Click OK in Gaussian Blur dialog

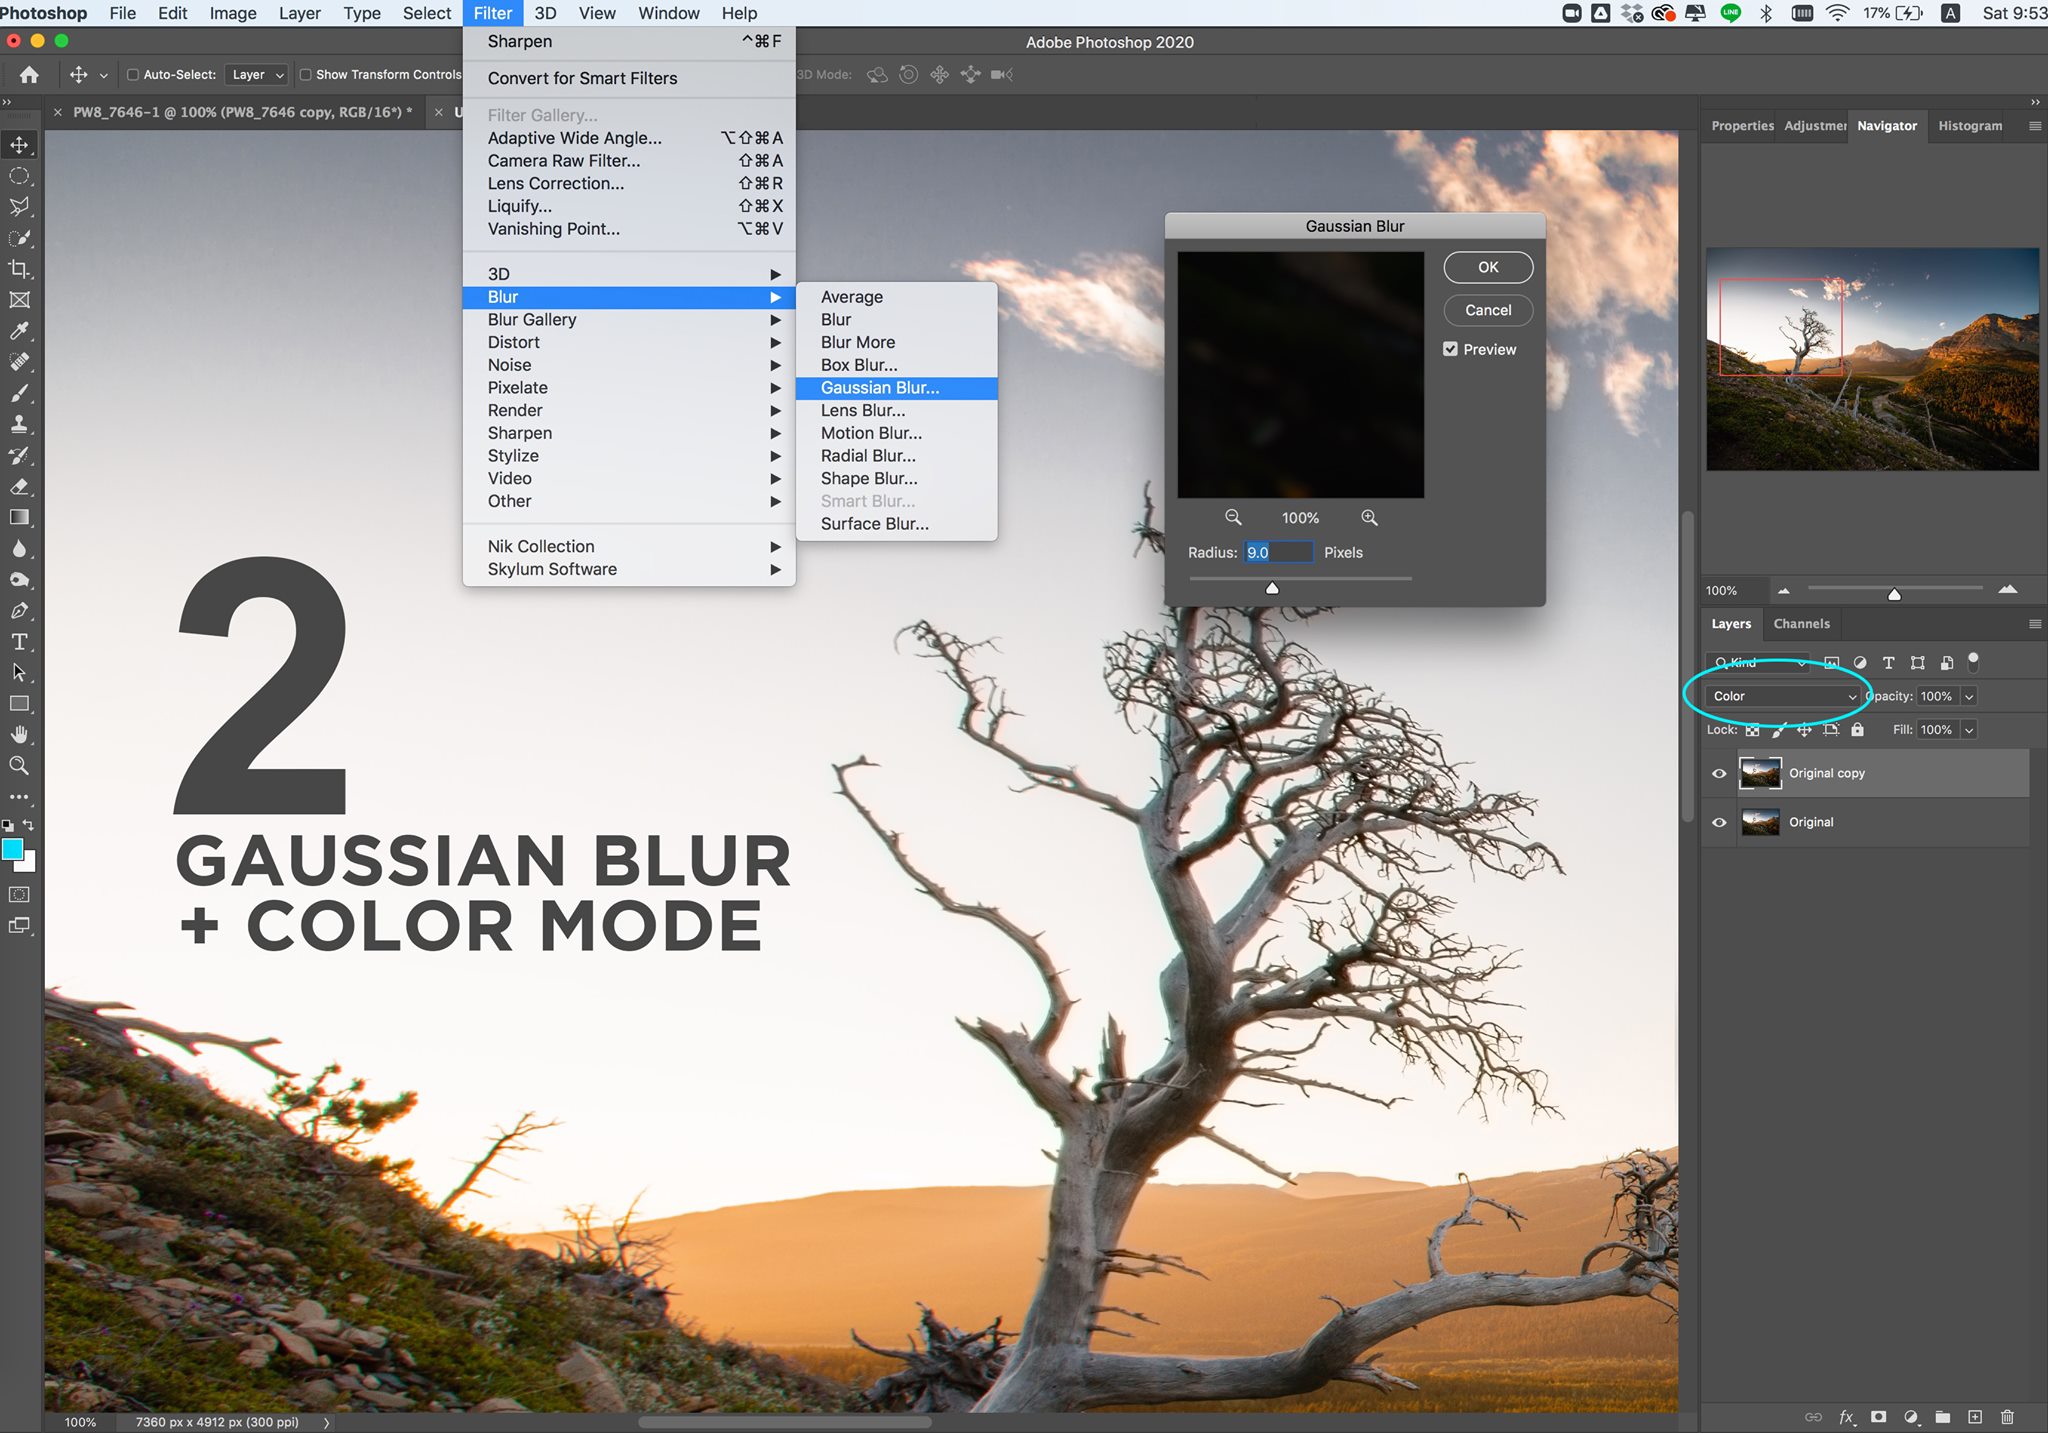[x=1488, y=267]
